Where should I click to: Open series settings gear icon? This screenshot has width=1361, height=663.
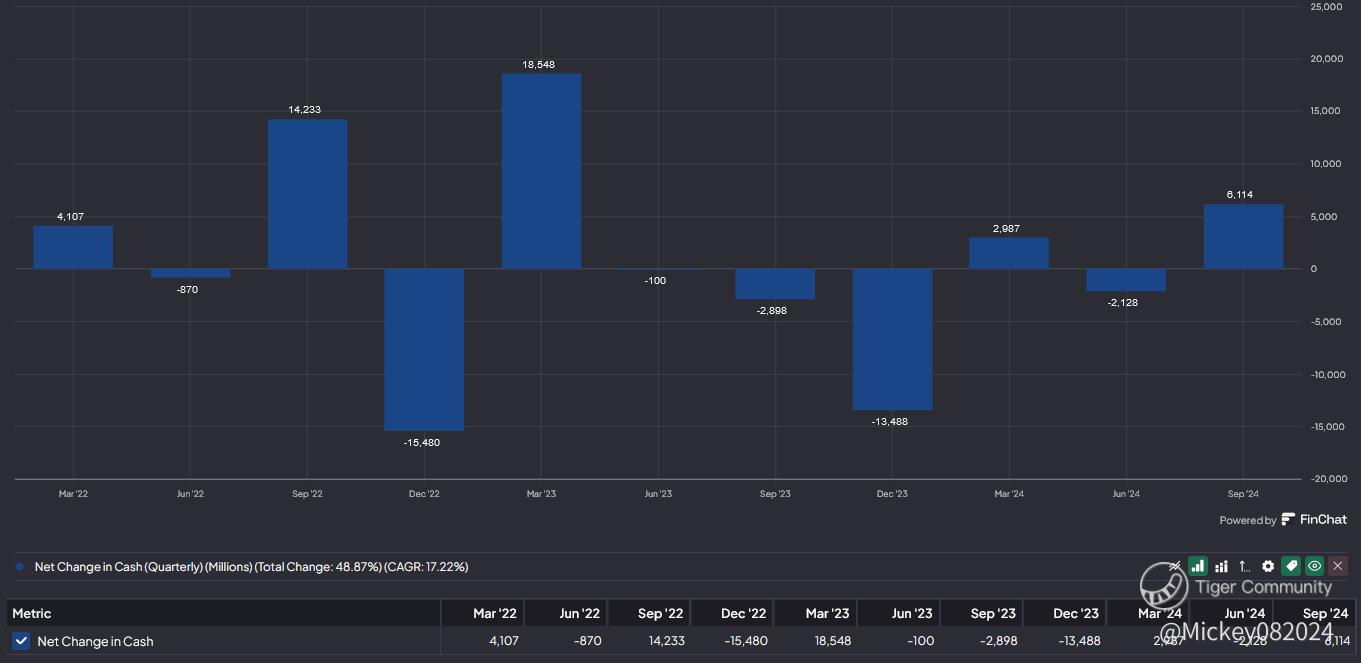point(1268,566)
